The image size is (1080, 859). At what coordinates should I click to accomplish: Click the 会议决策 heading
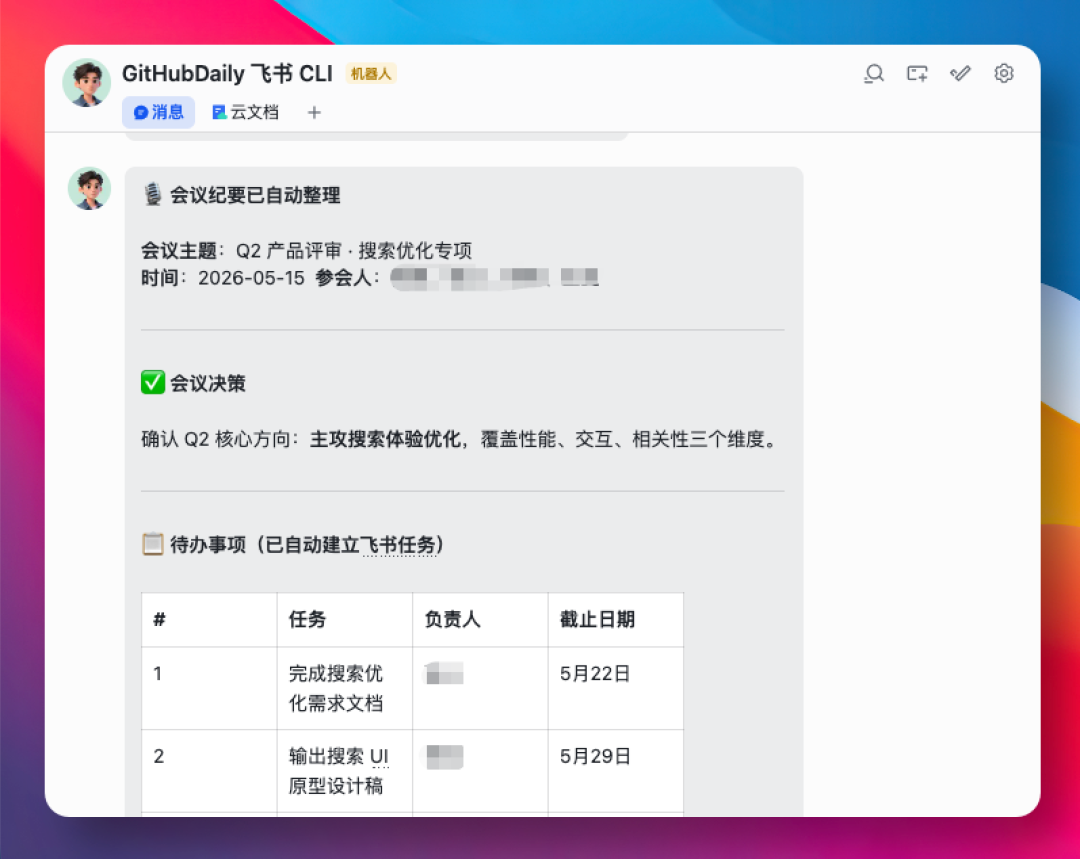point(207,383)
